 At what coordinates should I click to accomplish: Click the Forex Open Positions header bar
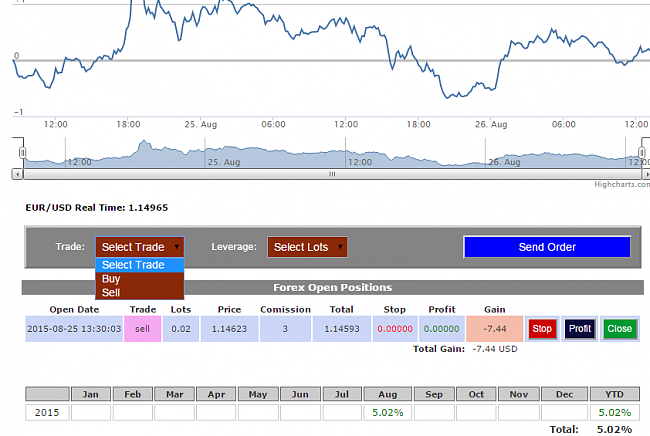[x=332, y=288]
